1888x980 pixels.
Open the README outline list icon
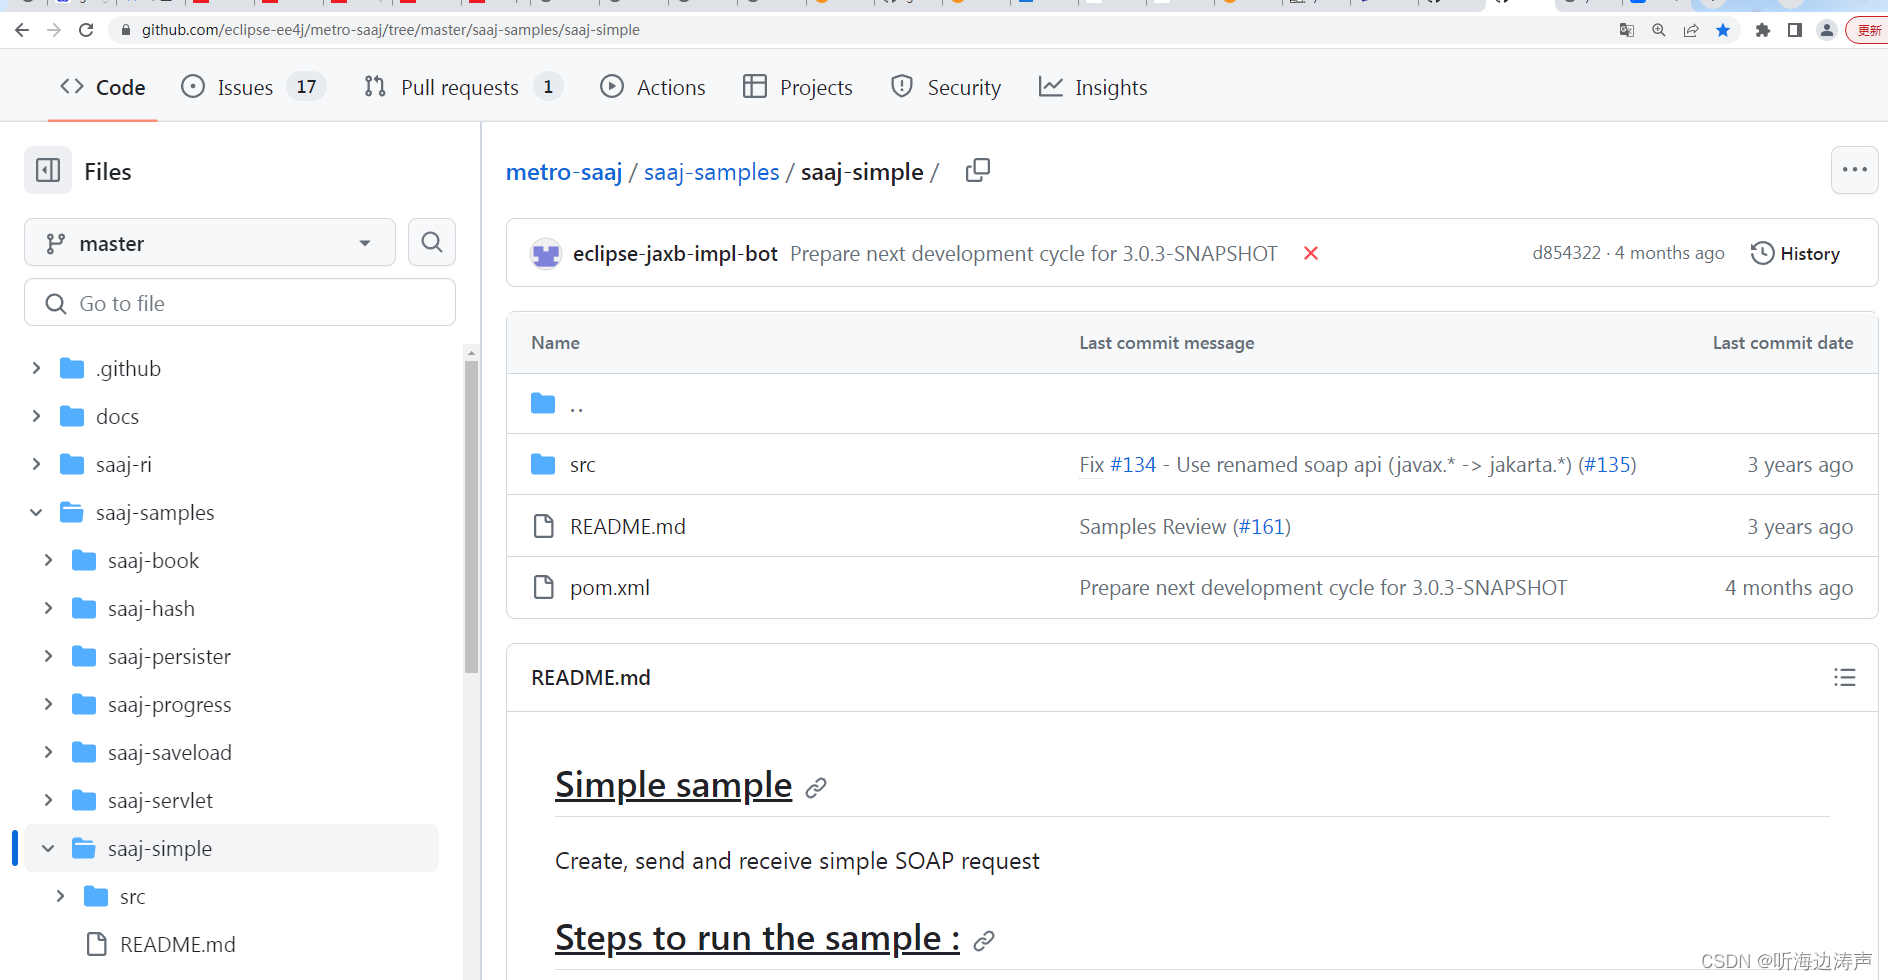coord(1845,678)
